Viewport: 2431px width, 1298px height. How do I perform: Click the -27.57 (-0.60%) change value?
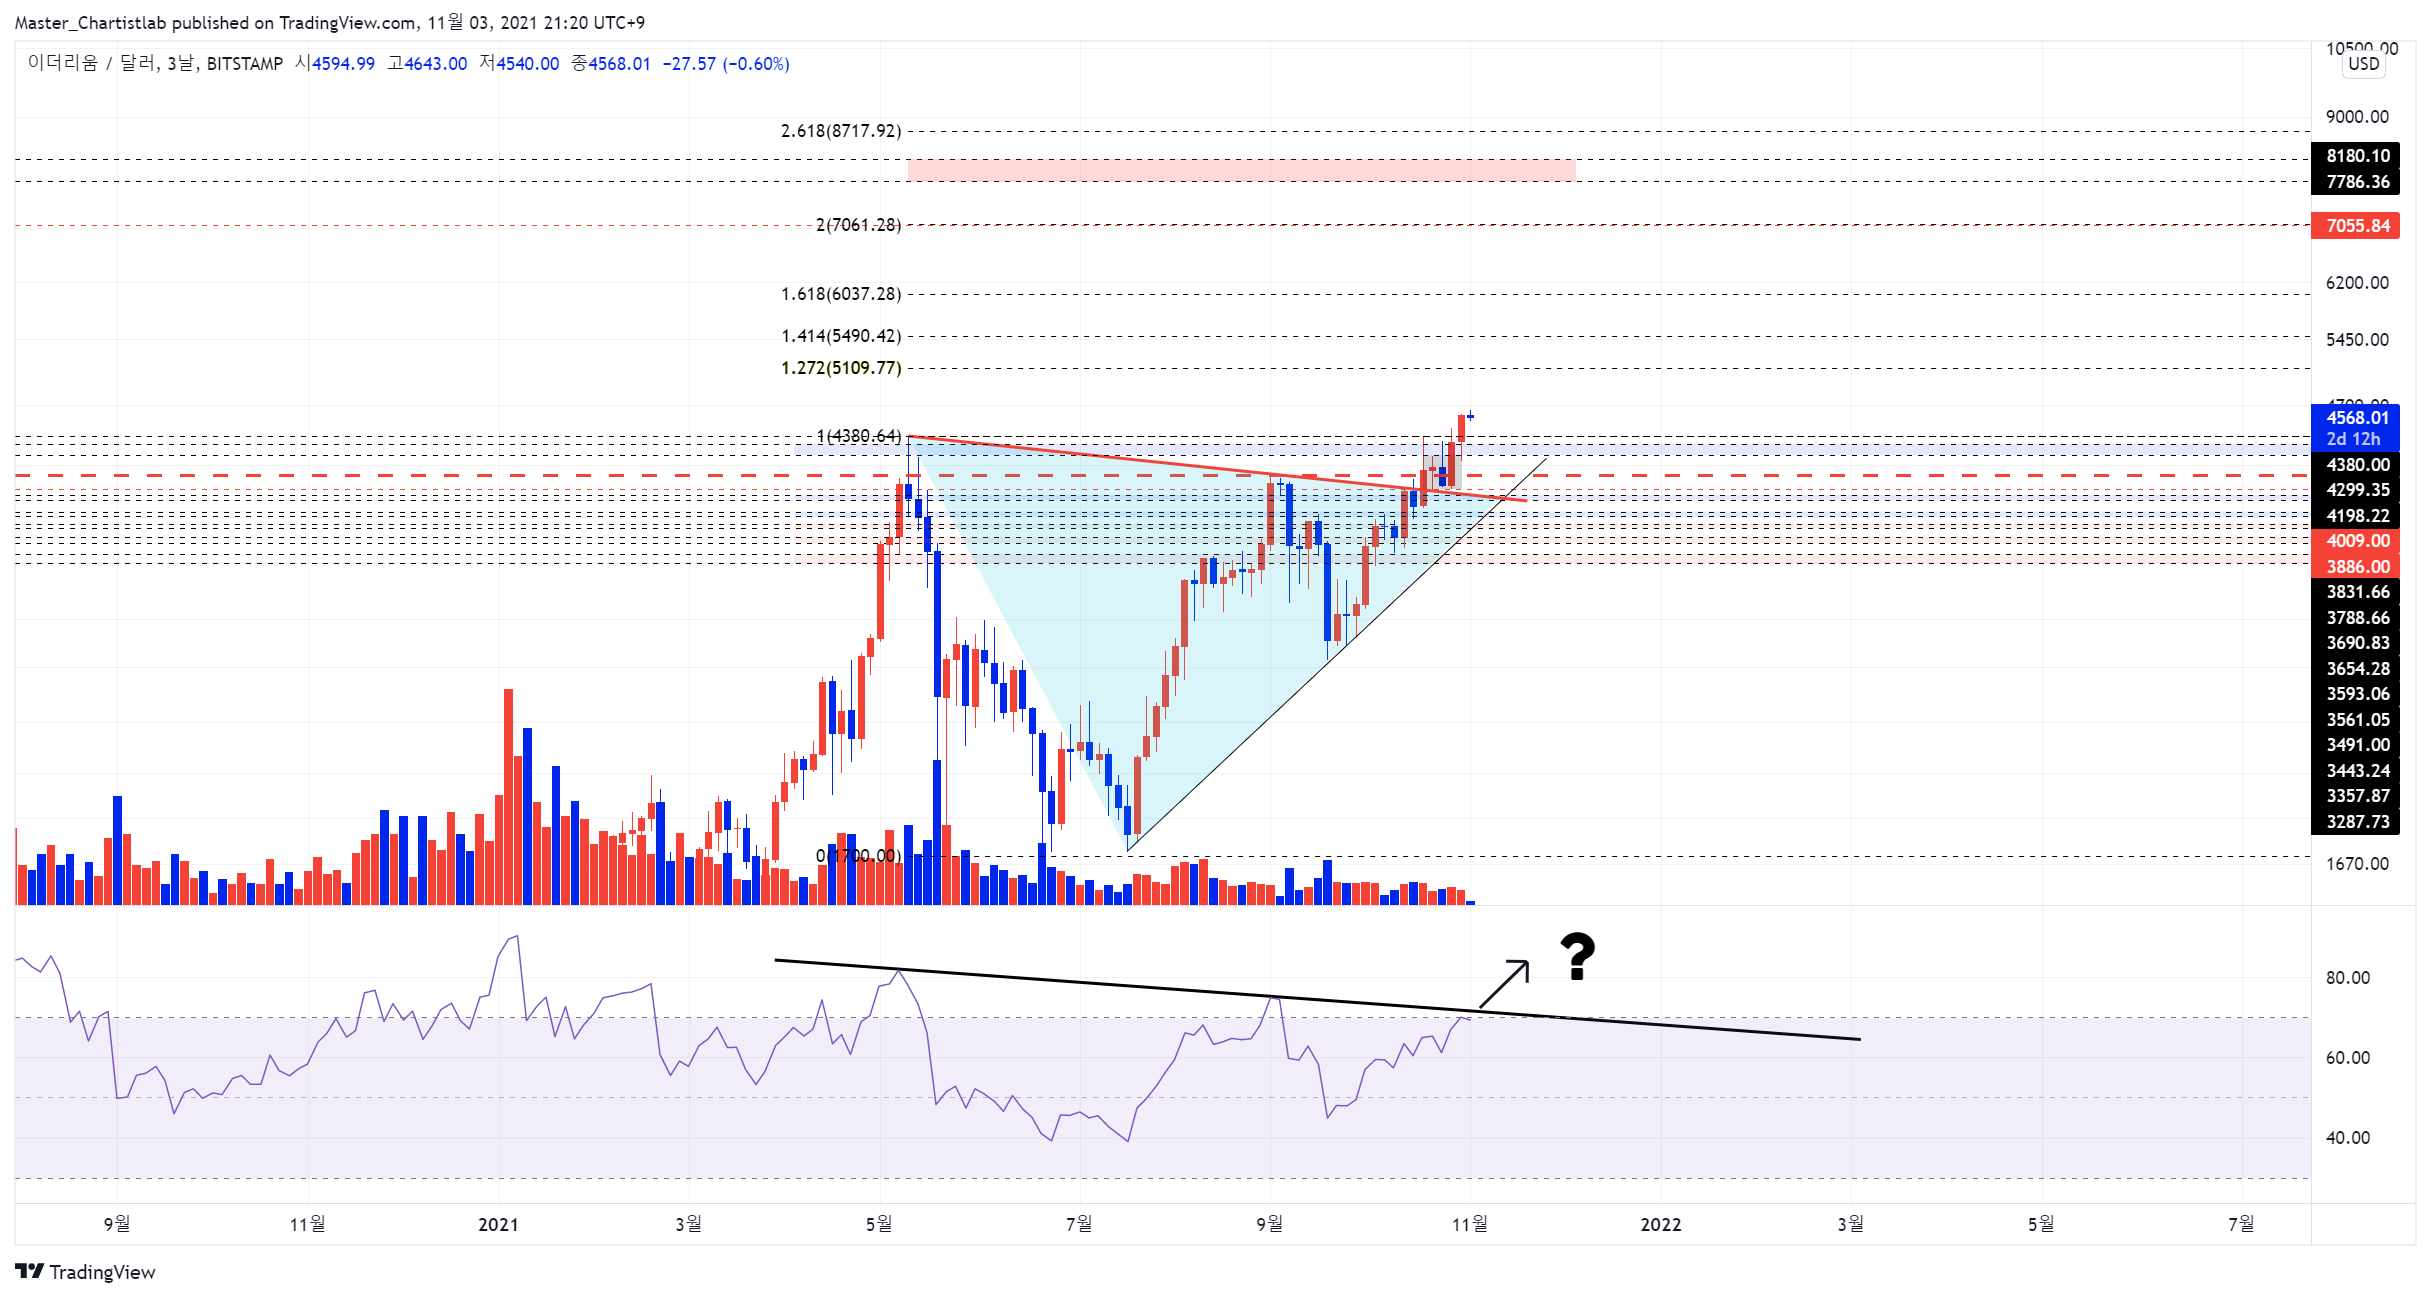click(x=726, y=64)
